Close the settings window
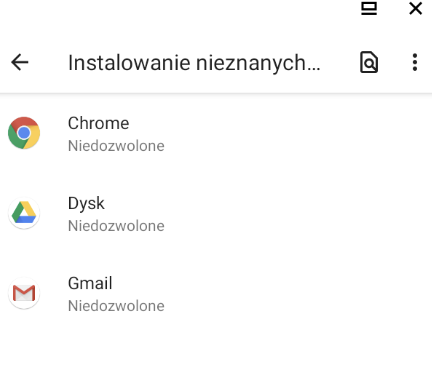 coord(415,9)
